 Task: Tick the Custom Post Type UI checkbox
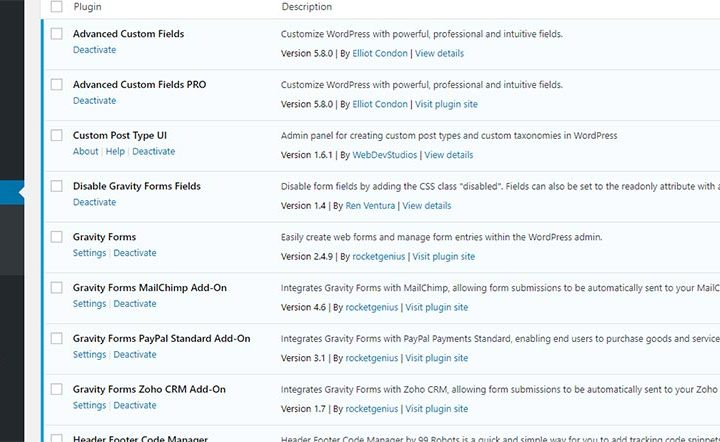coord(56,135)
